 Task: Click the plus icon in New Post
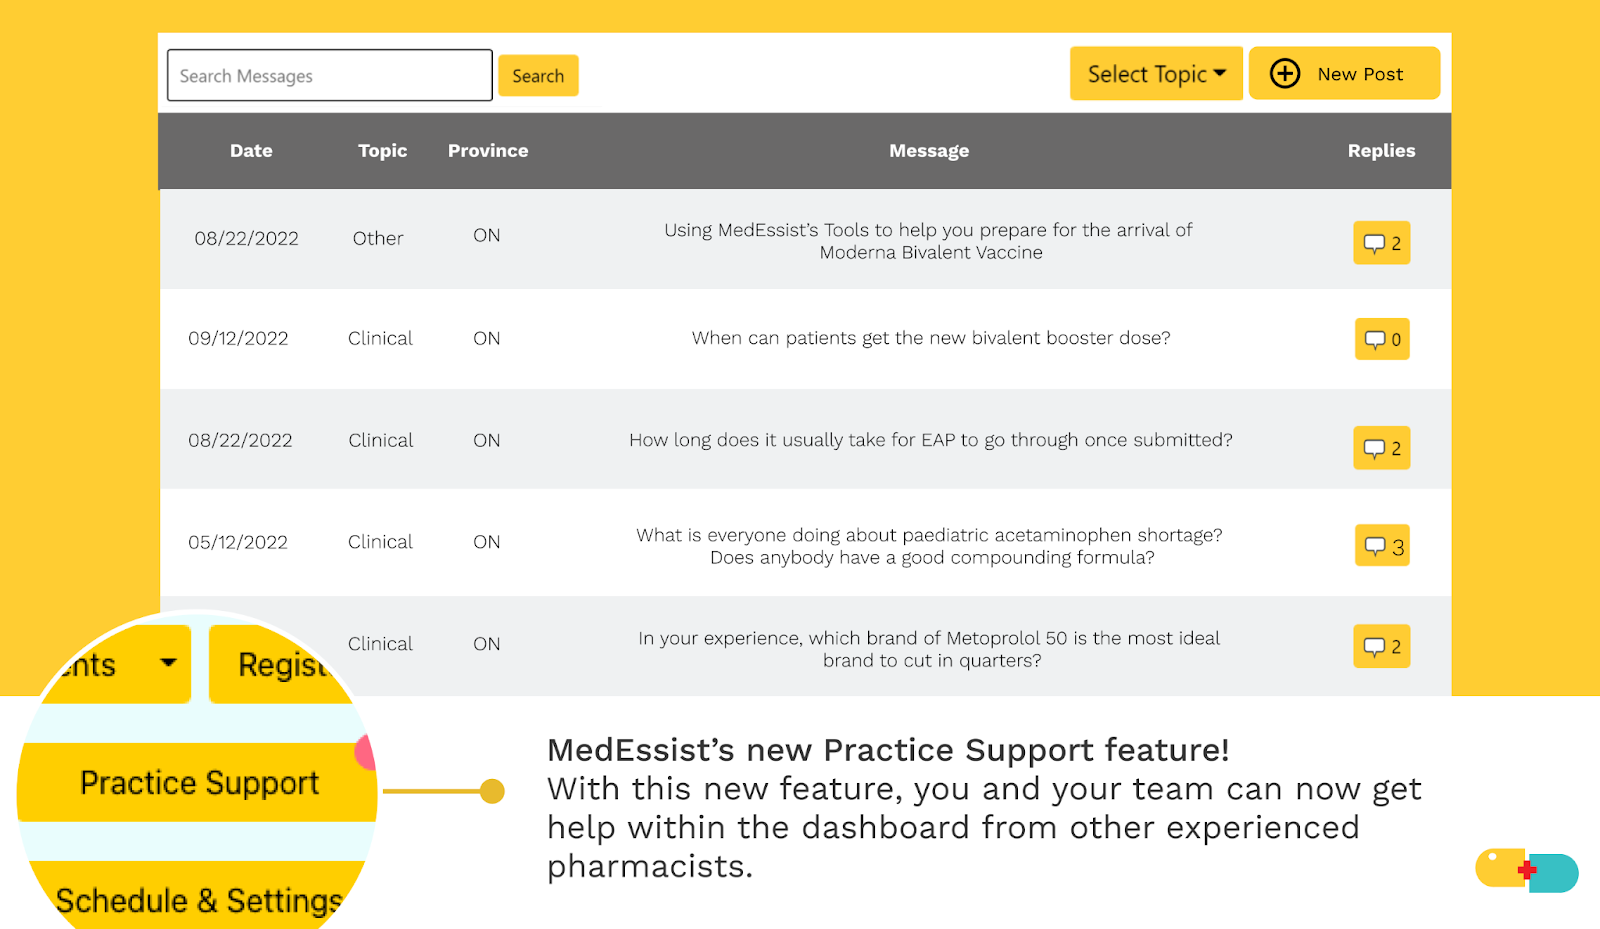point(1285,73)
